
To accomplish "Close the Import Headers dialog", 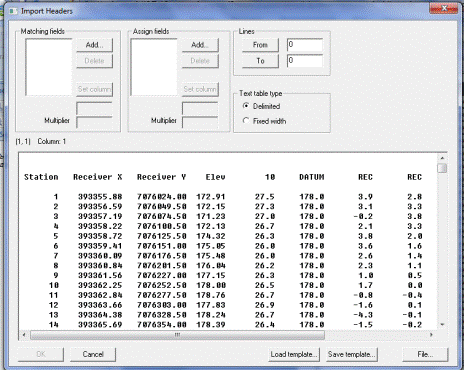I will click(444, 9).
